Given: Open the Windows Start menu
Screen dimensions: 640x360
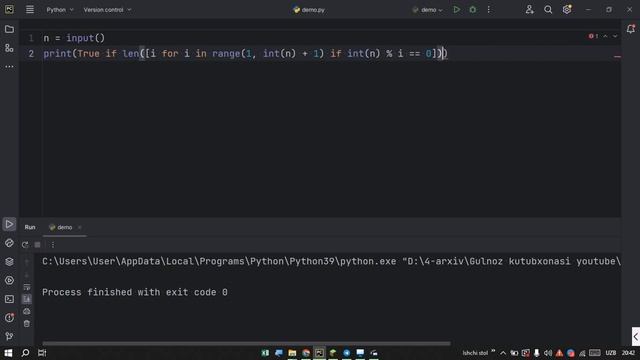Looking at the screenshot, I should 8,353.
